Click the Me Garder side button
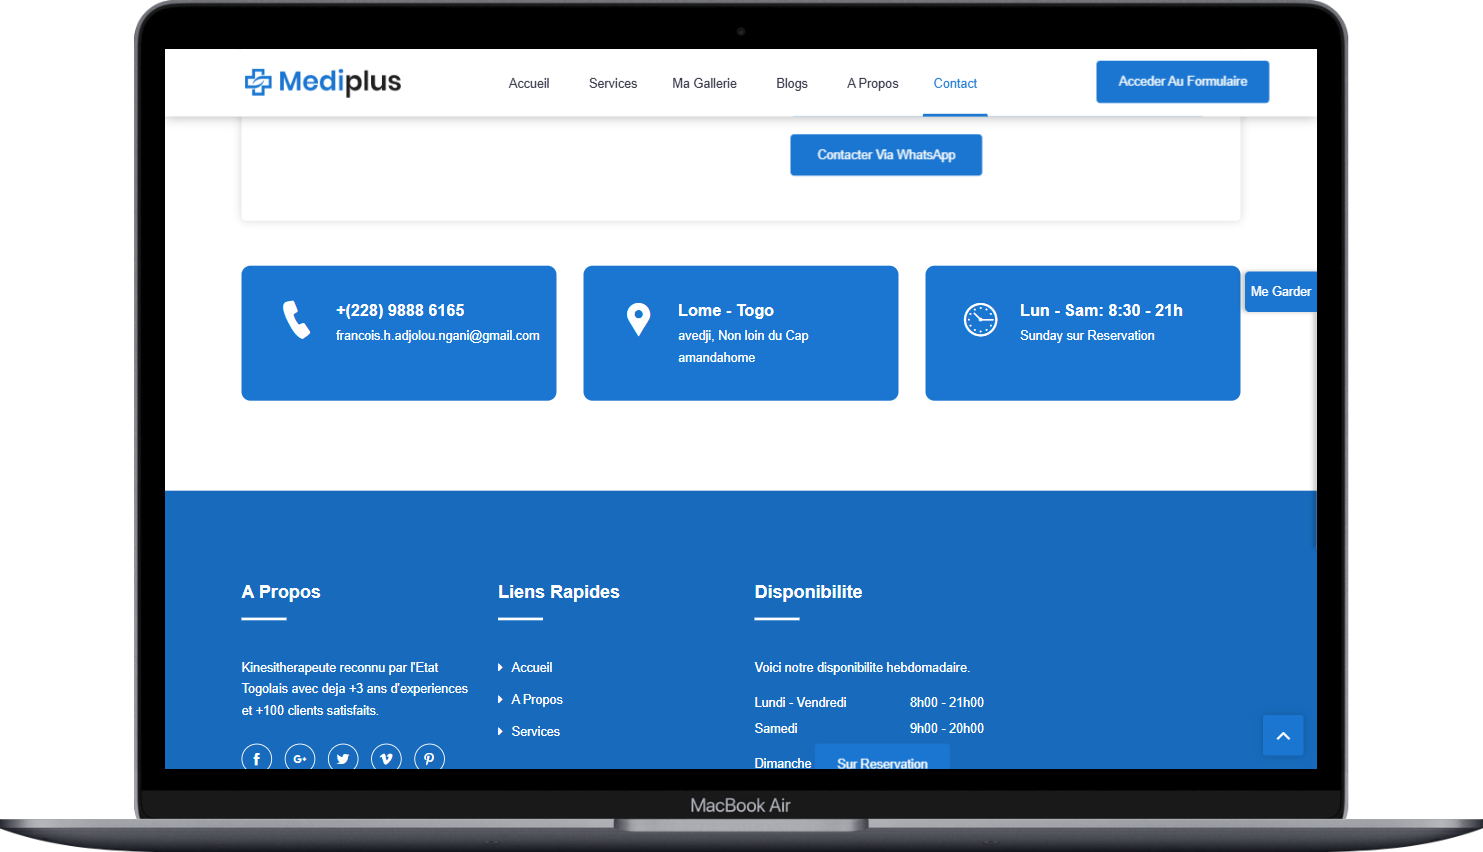 click(x=1280, y=292)
